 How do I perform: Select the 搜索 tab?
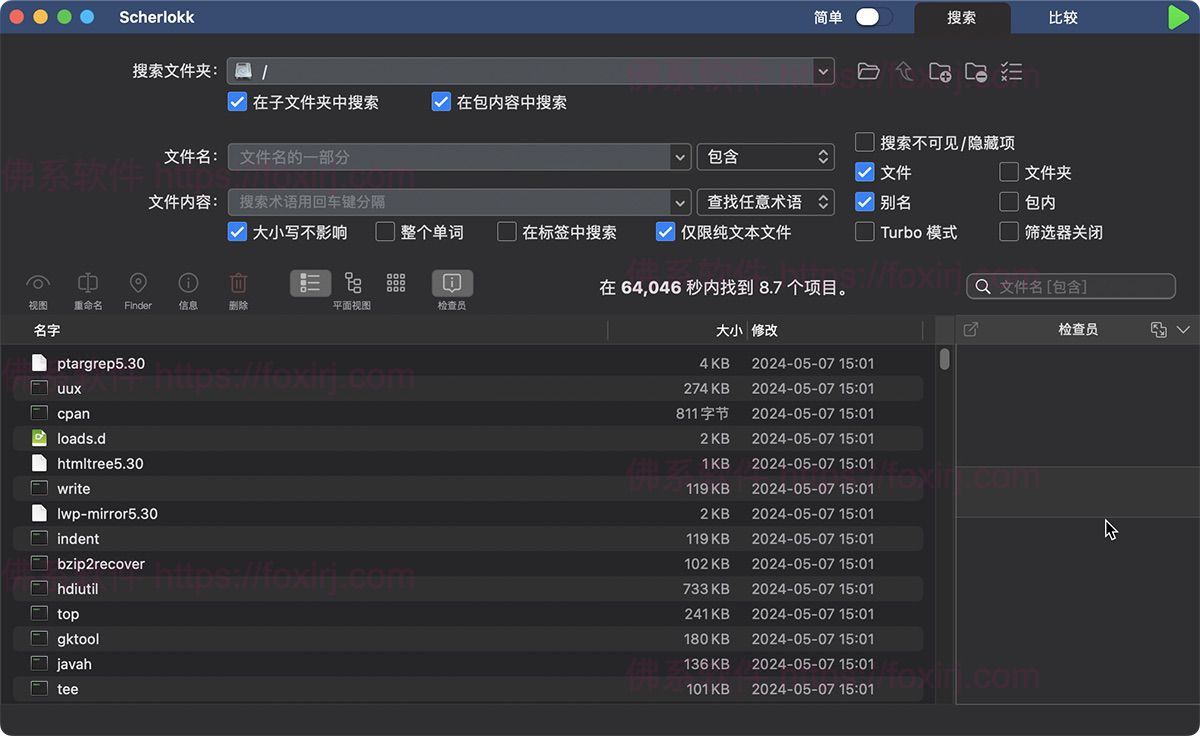click(x=962, y=18)
